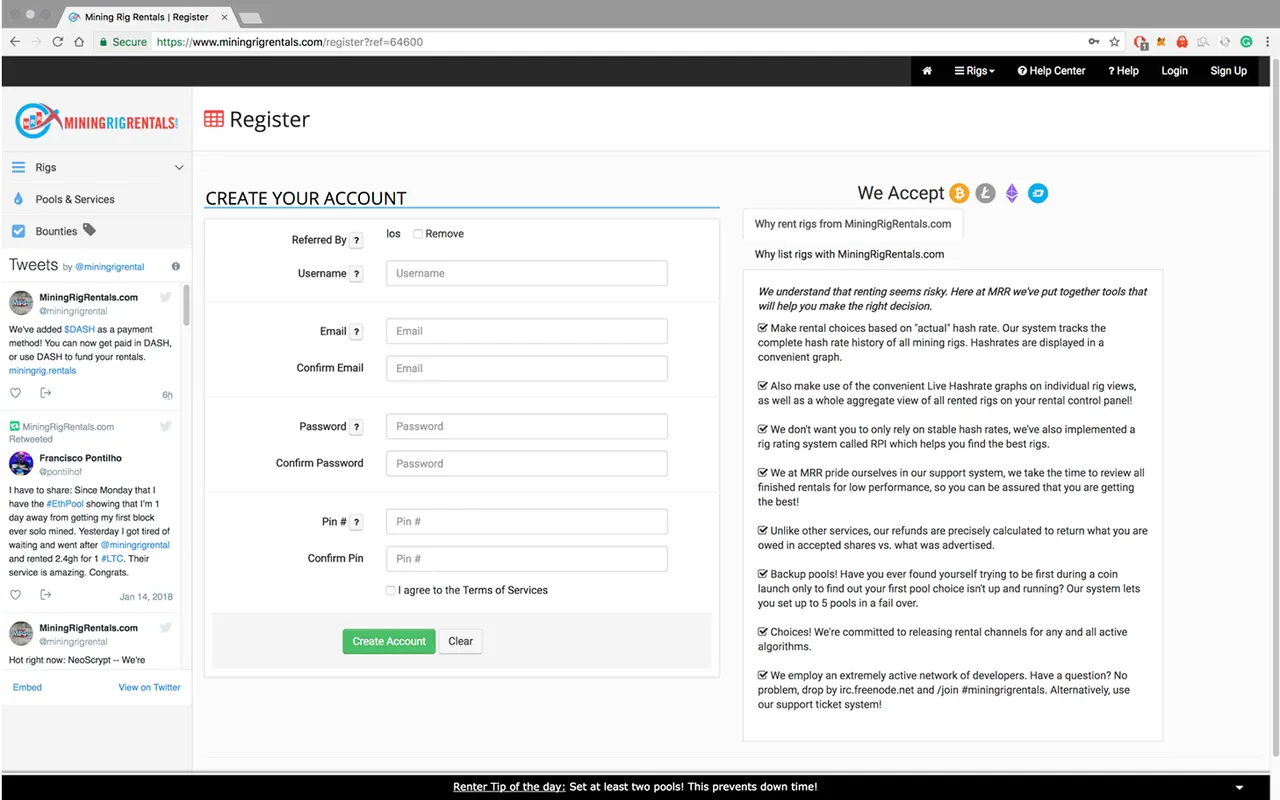Select Why list rigs tab
This screenshot has width=1280, height=800.
(x=849, y=254)
